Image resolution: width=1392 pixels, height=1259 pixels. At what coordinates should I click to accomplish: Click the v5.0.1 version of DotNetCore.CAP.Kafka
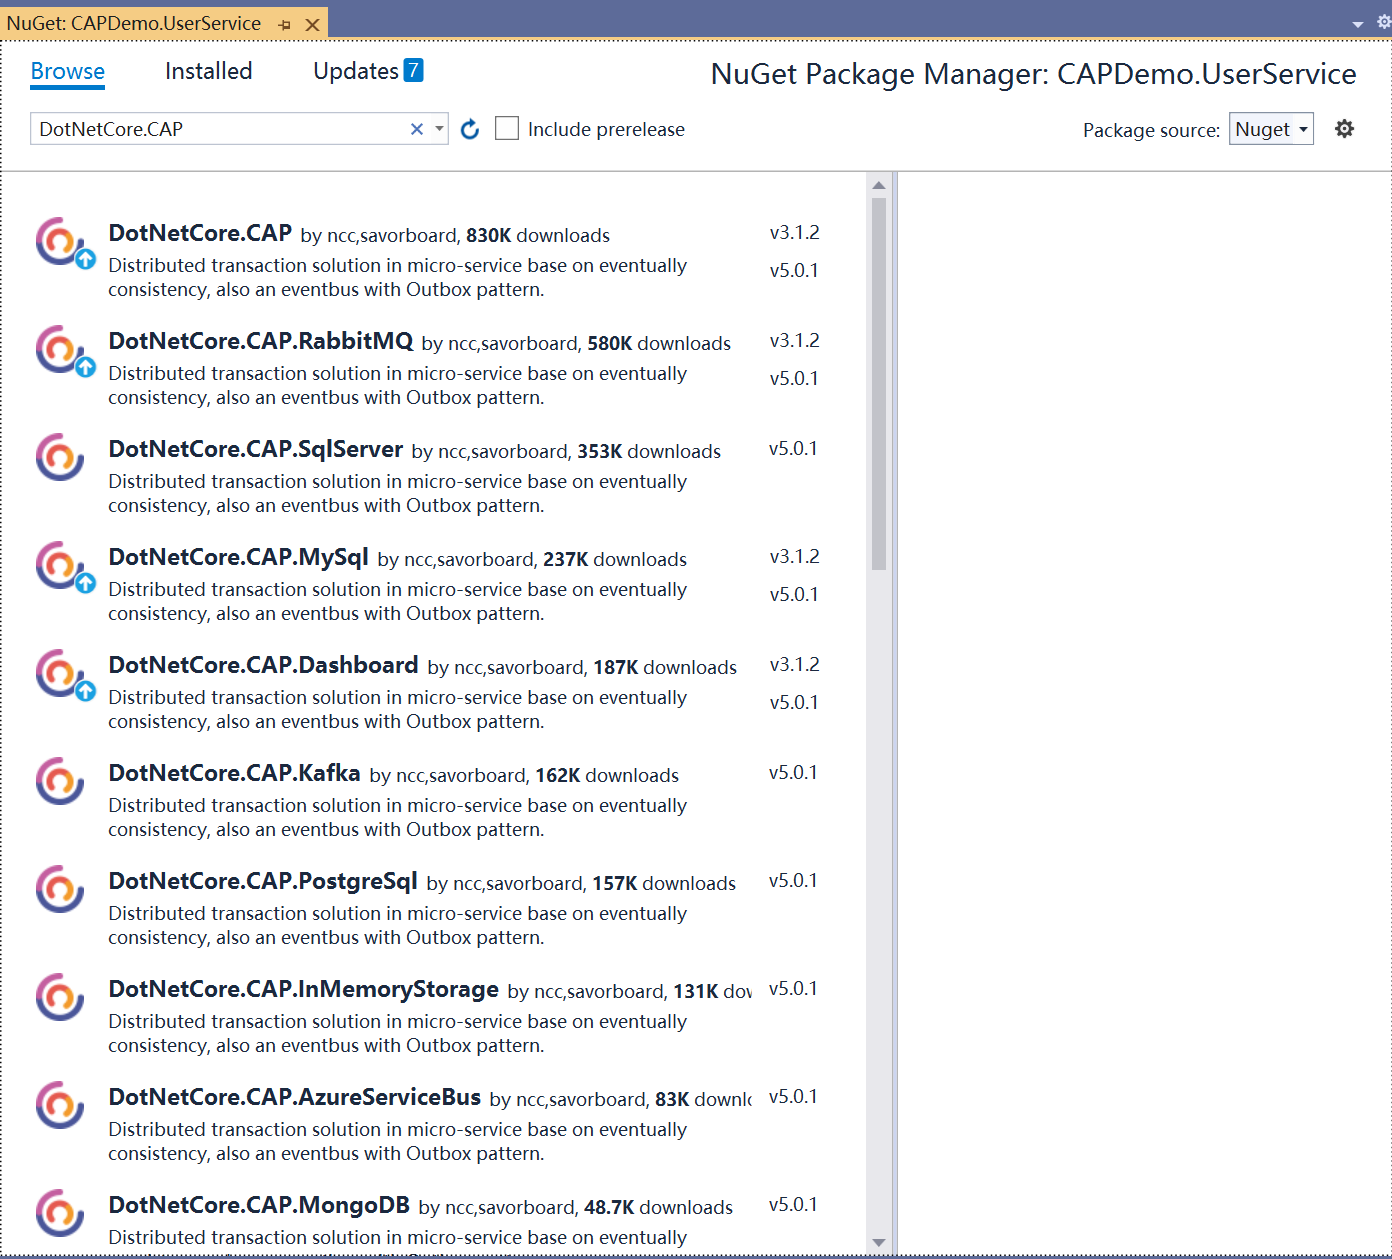tap(793, 773)
